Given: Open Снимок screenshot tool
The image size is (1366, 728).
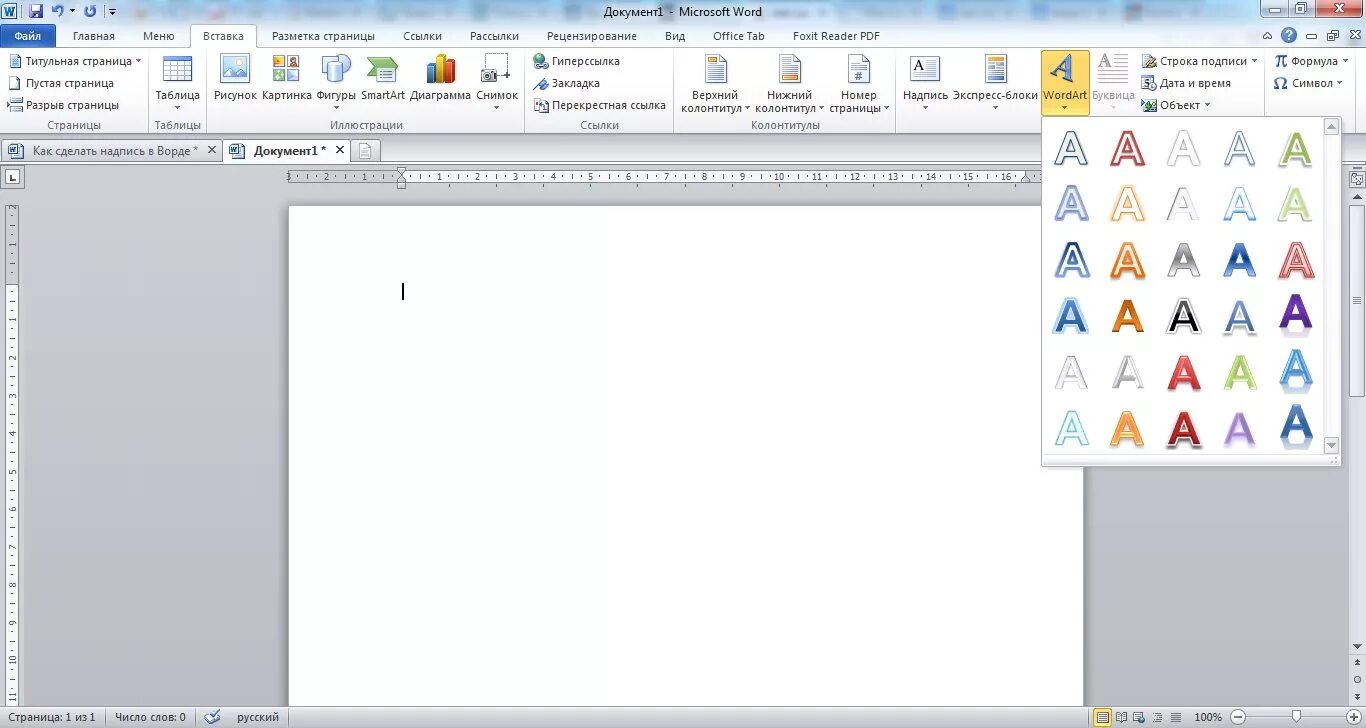Looking at the screenshot, I should tap(497, 82).
